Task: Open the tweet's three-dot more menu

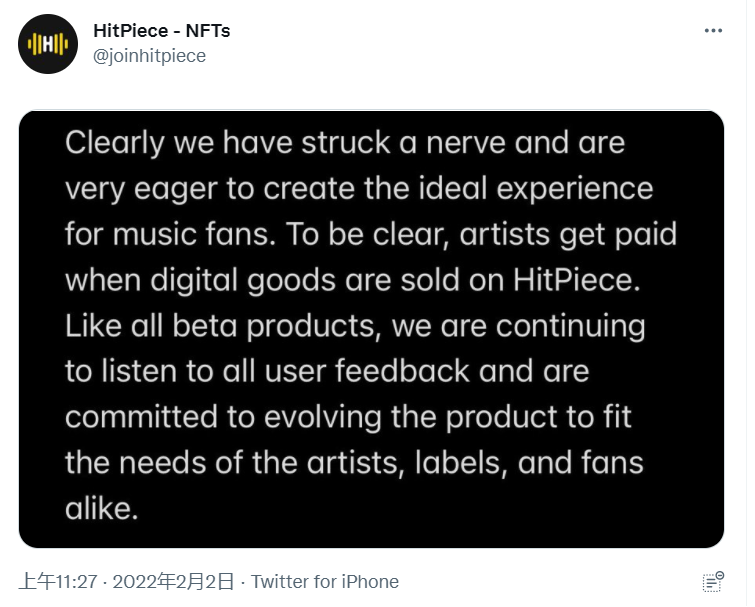Action: (x=713, y=31)
